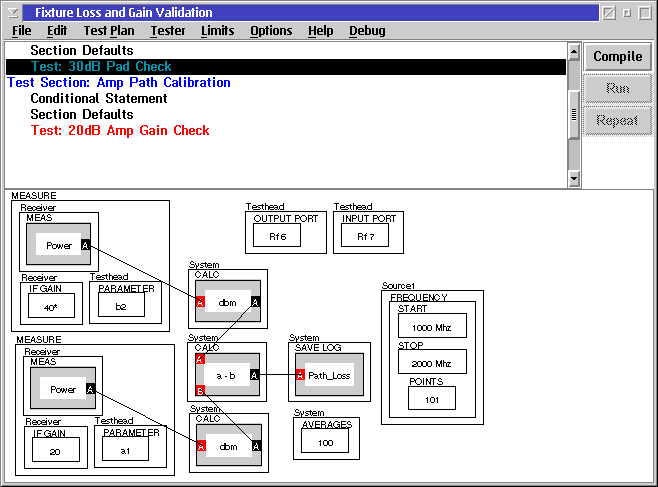Click black output pin A of upper dbm block
The height and width of the screenshot is (487, 658).
pos(255,302)
